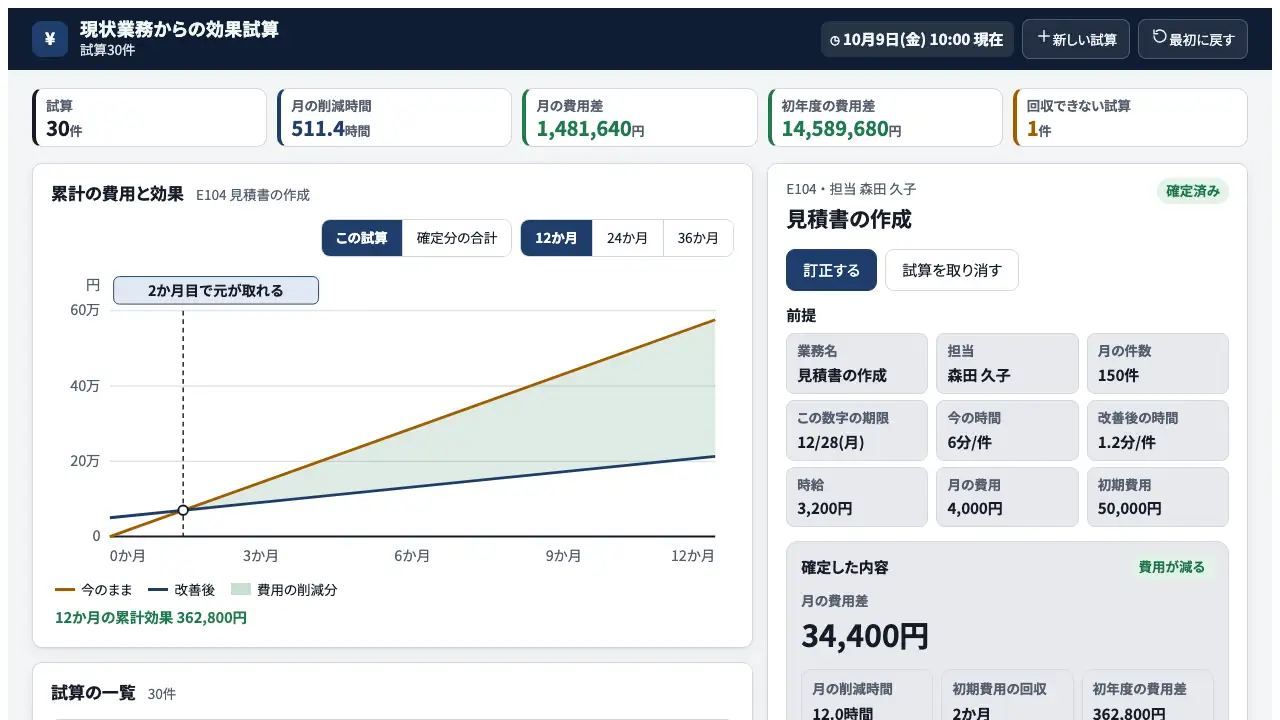The width and height of the screenshot is (1280, 720).
Task: Click the 今のまま legend swatch
Action: click(65, 590)
